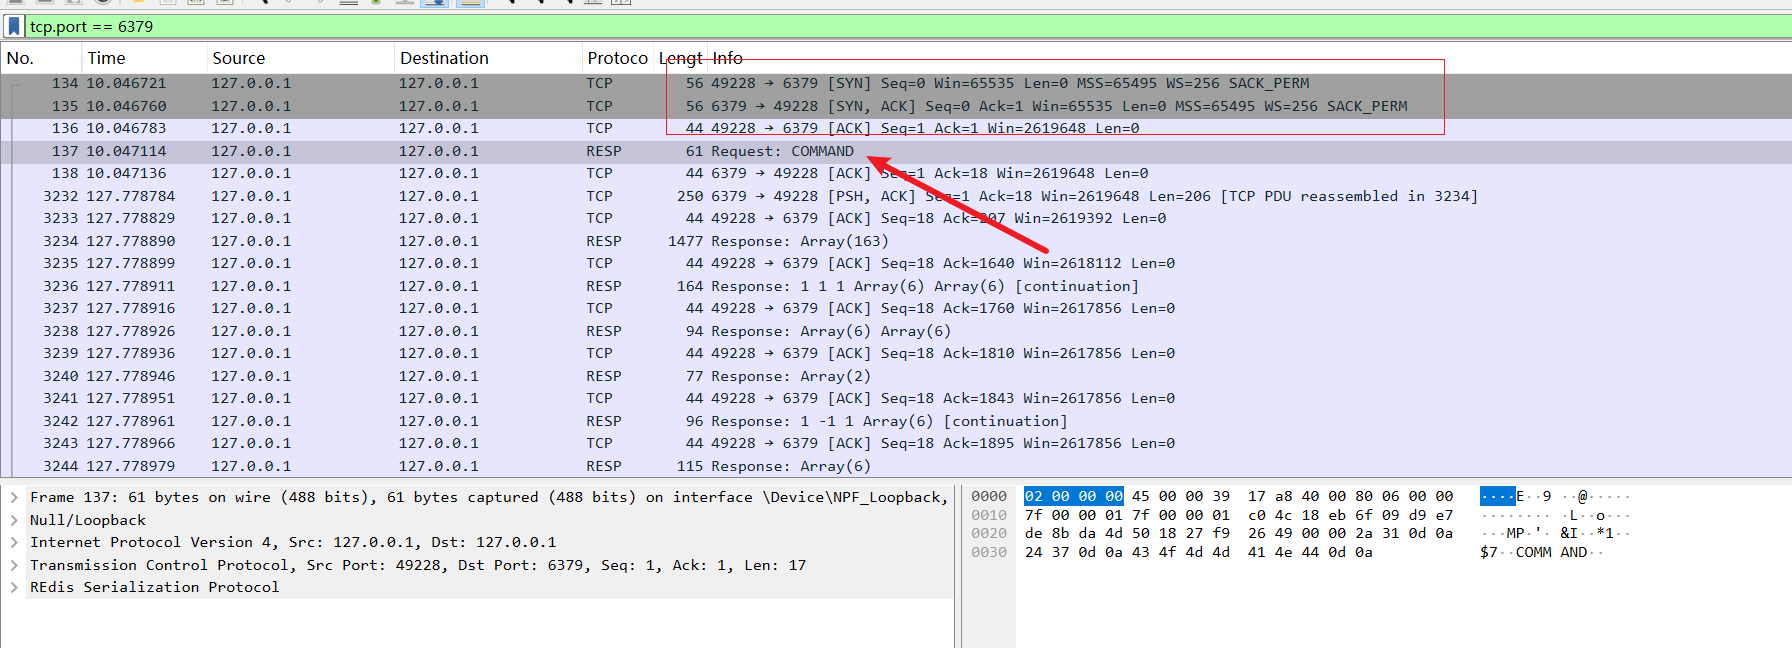Expand Internet Protocol Version 4 section

(14, 542)
